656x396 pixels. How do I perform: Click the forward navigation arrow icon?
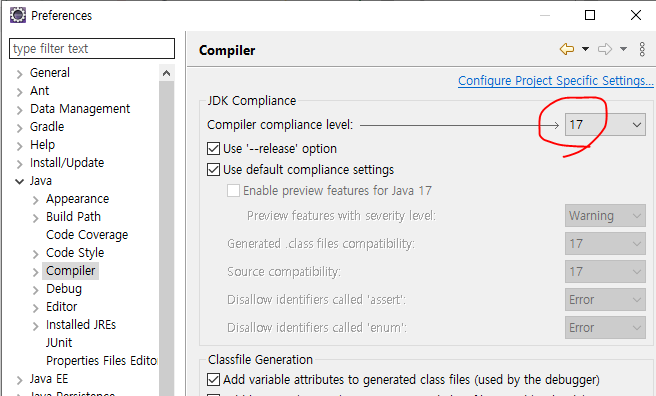pyautogui.click(x=605, y=49)
